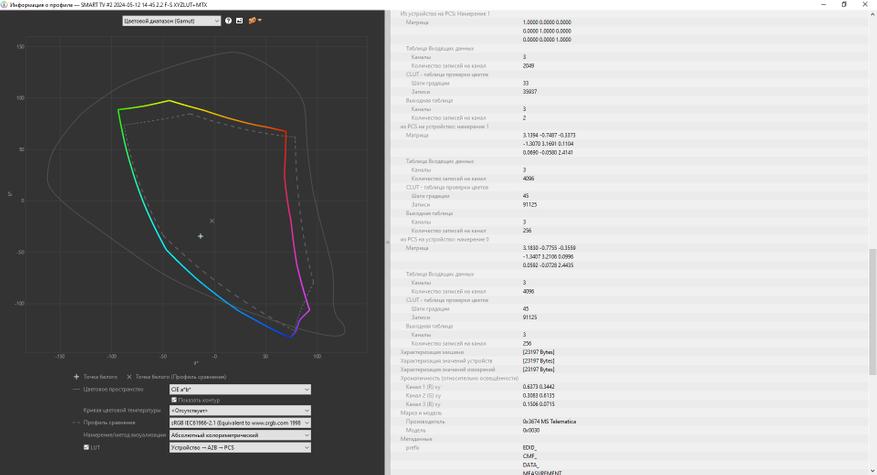Click the vertical scrollbar thumb of info panel

[873, 312]
